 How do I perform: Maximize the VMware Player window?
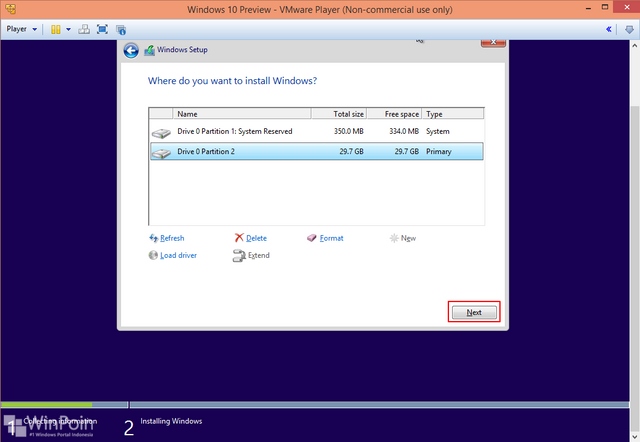click(605, 7)
